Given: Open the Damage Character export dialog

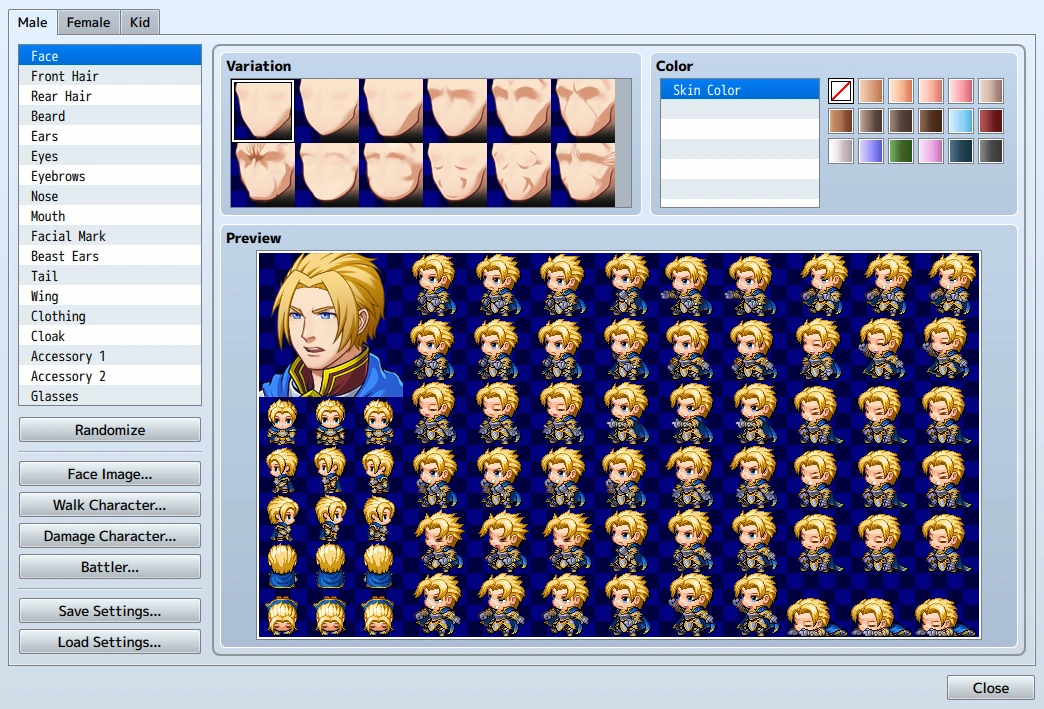Looking at the screenshot, I should (109, 535).
